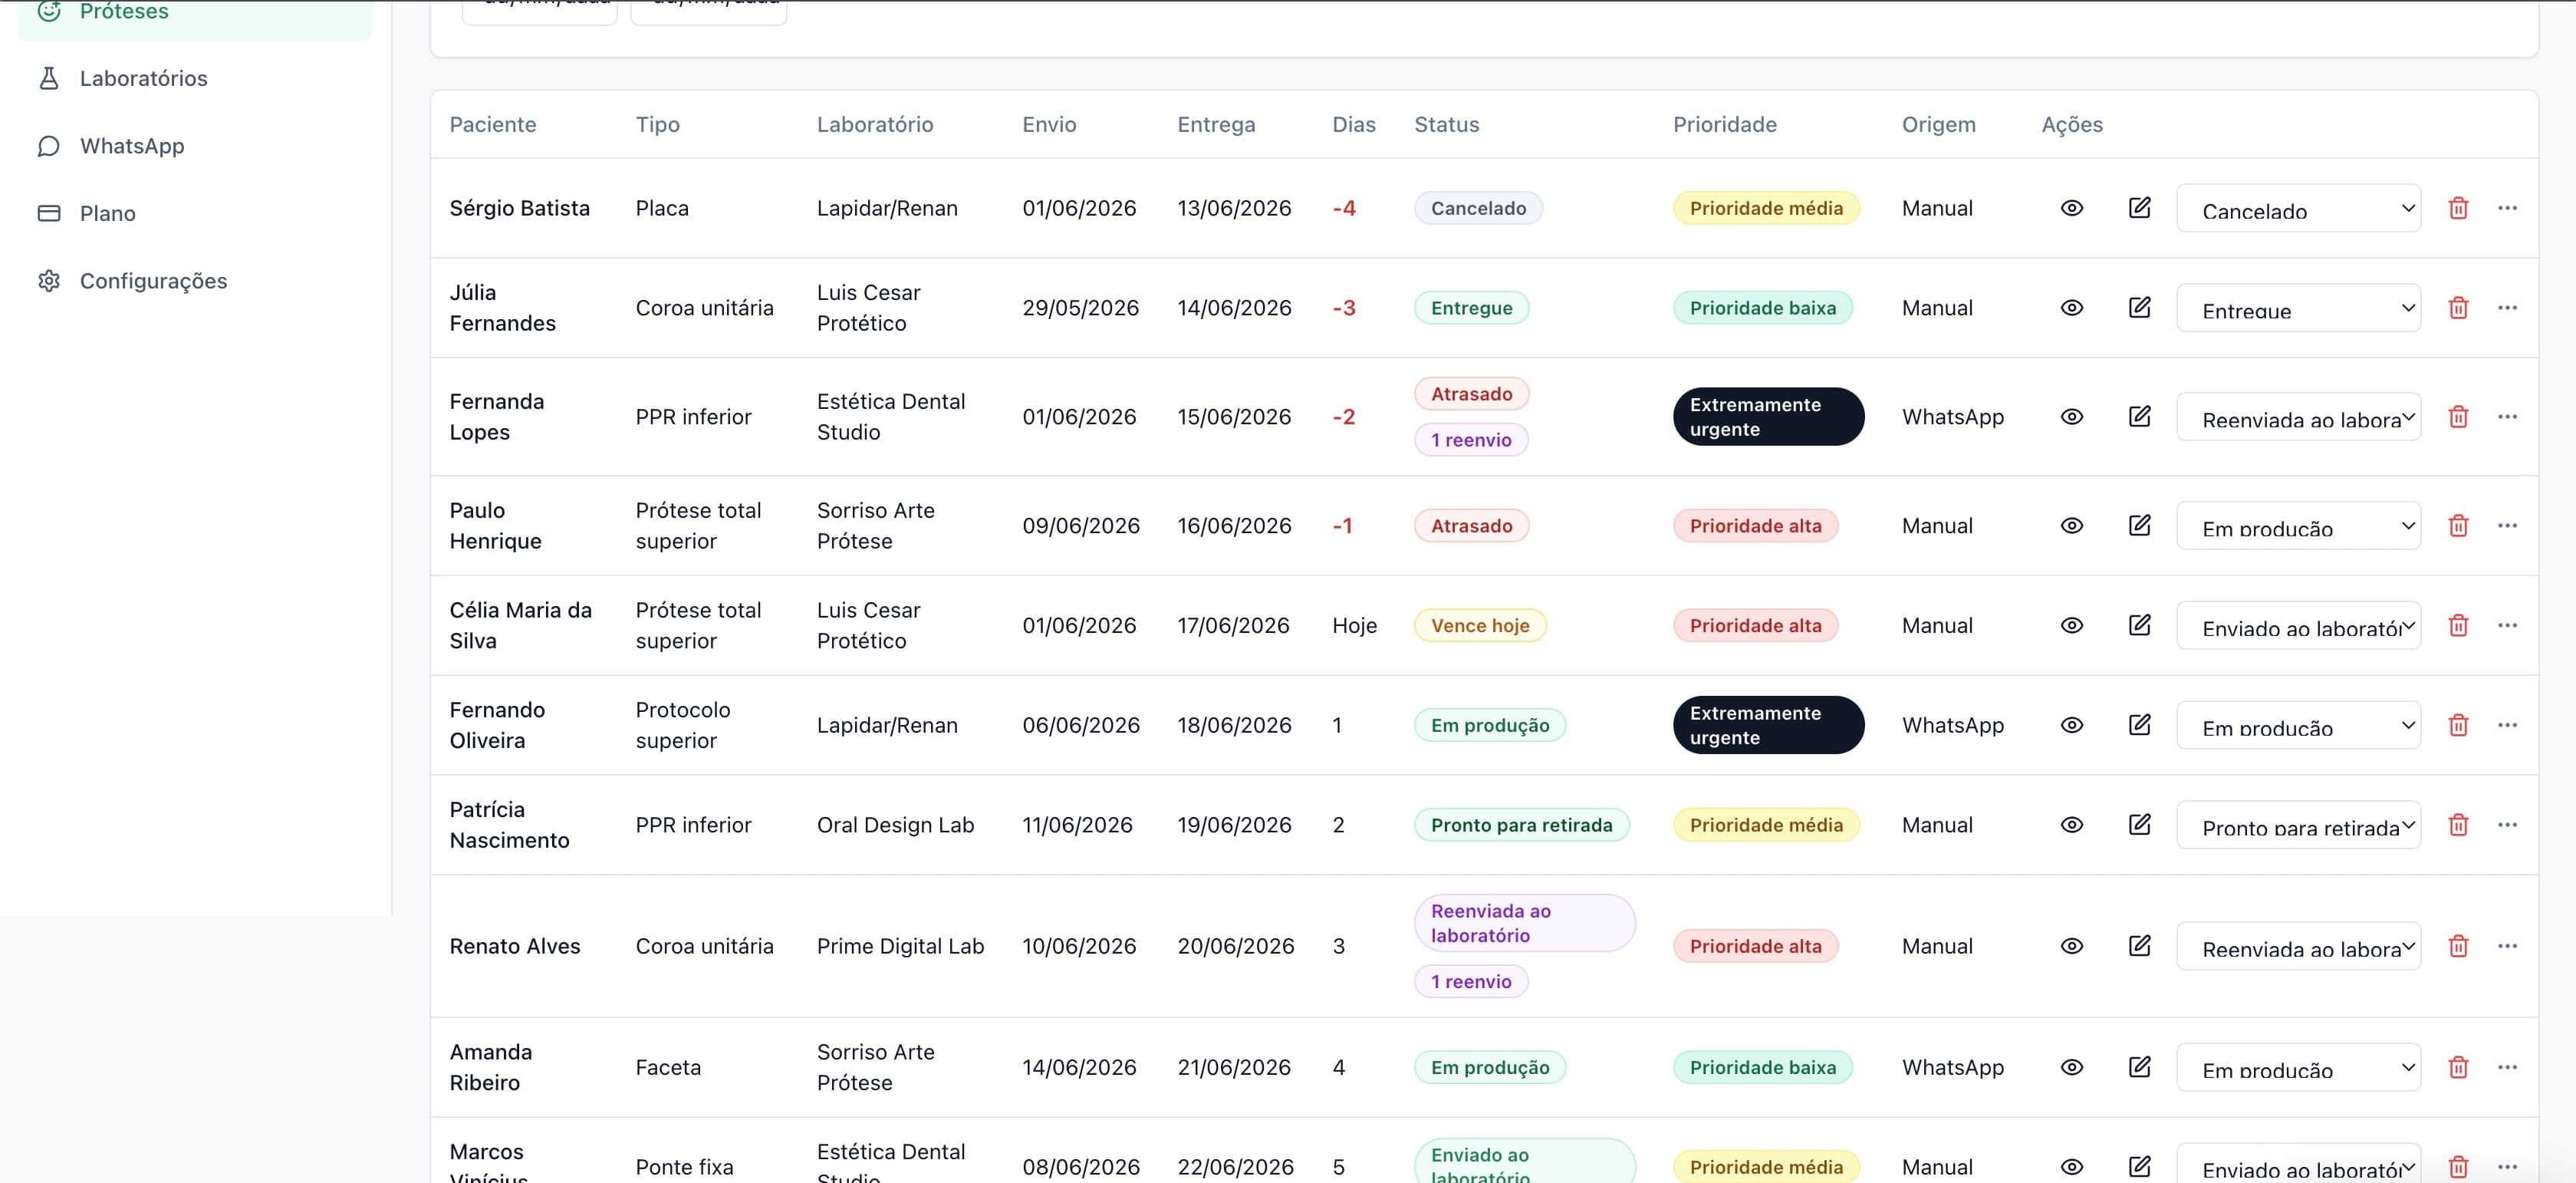Open Renato Alves' Reenviada status dropdown

pyautogui.click(x=2298, y=946)
